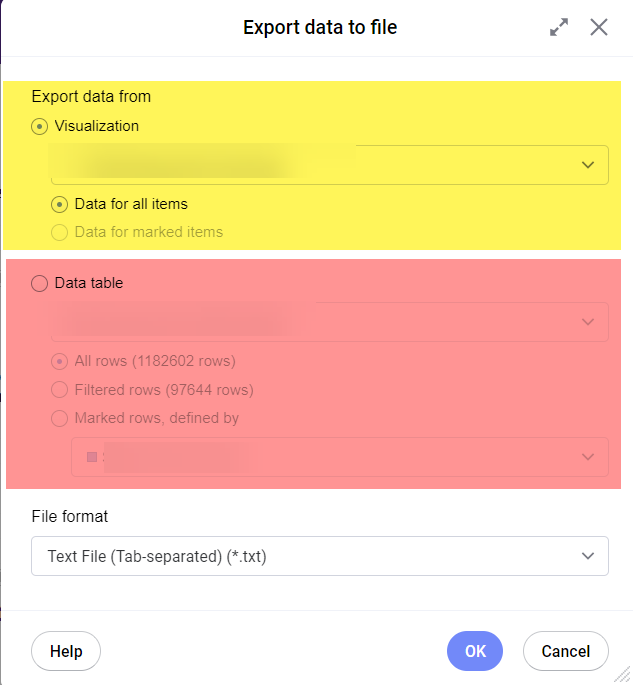Screen dimensions: 633x685
Task: Click the Export data from heading
Action: [91, 97]
